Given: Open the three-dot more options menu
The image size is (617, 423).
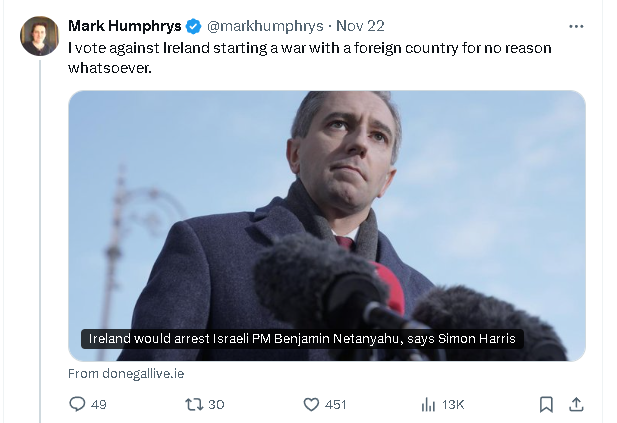Looking at the screenshot, I should [576, 26].
